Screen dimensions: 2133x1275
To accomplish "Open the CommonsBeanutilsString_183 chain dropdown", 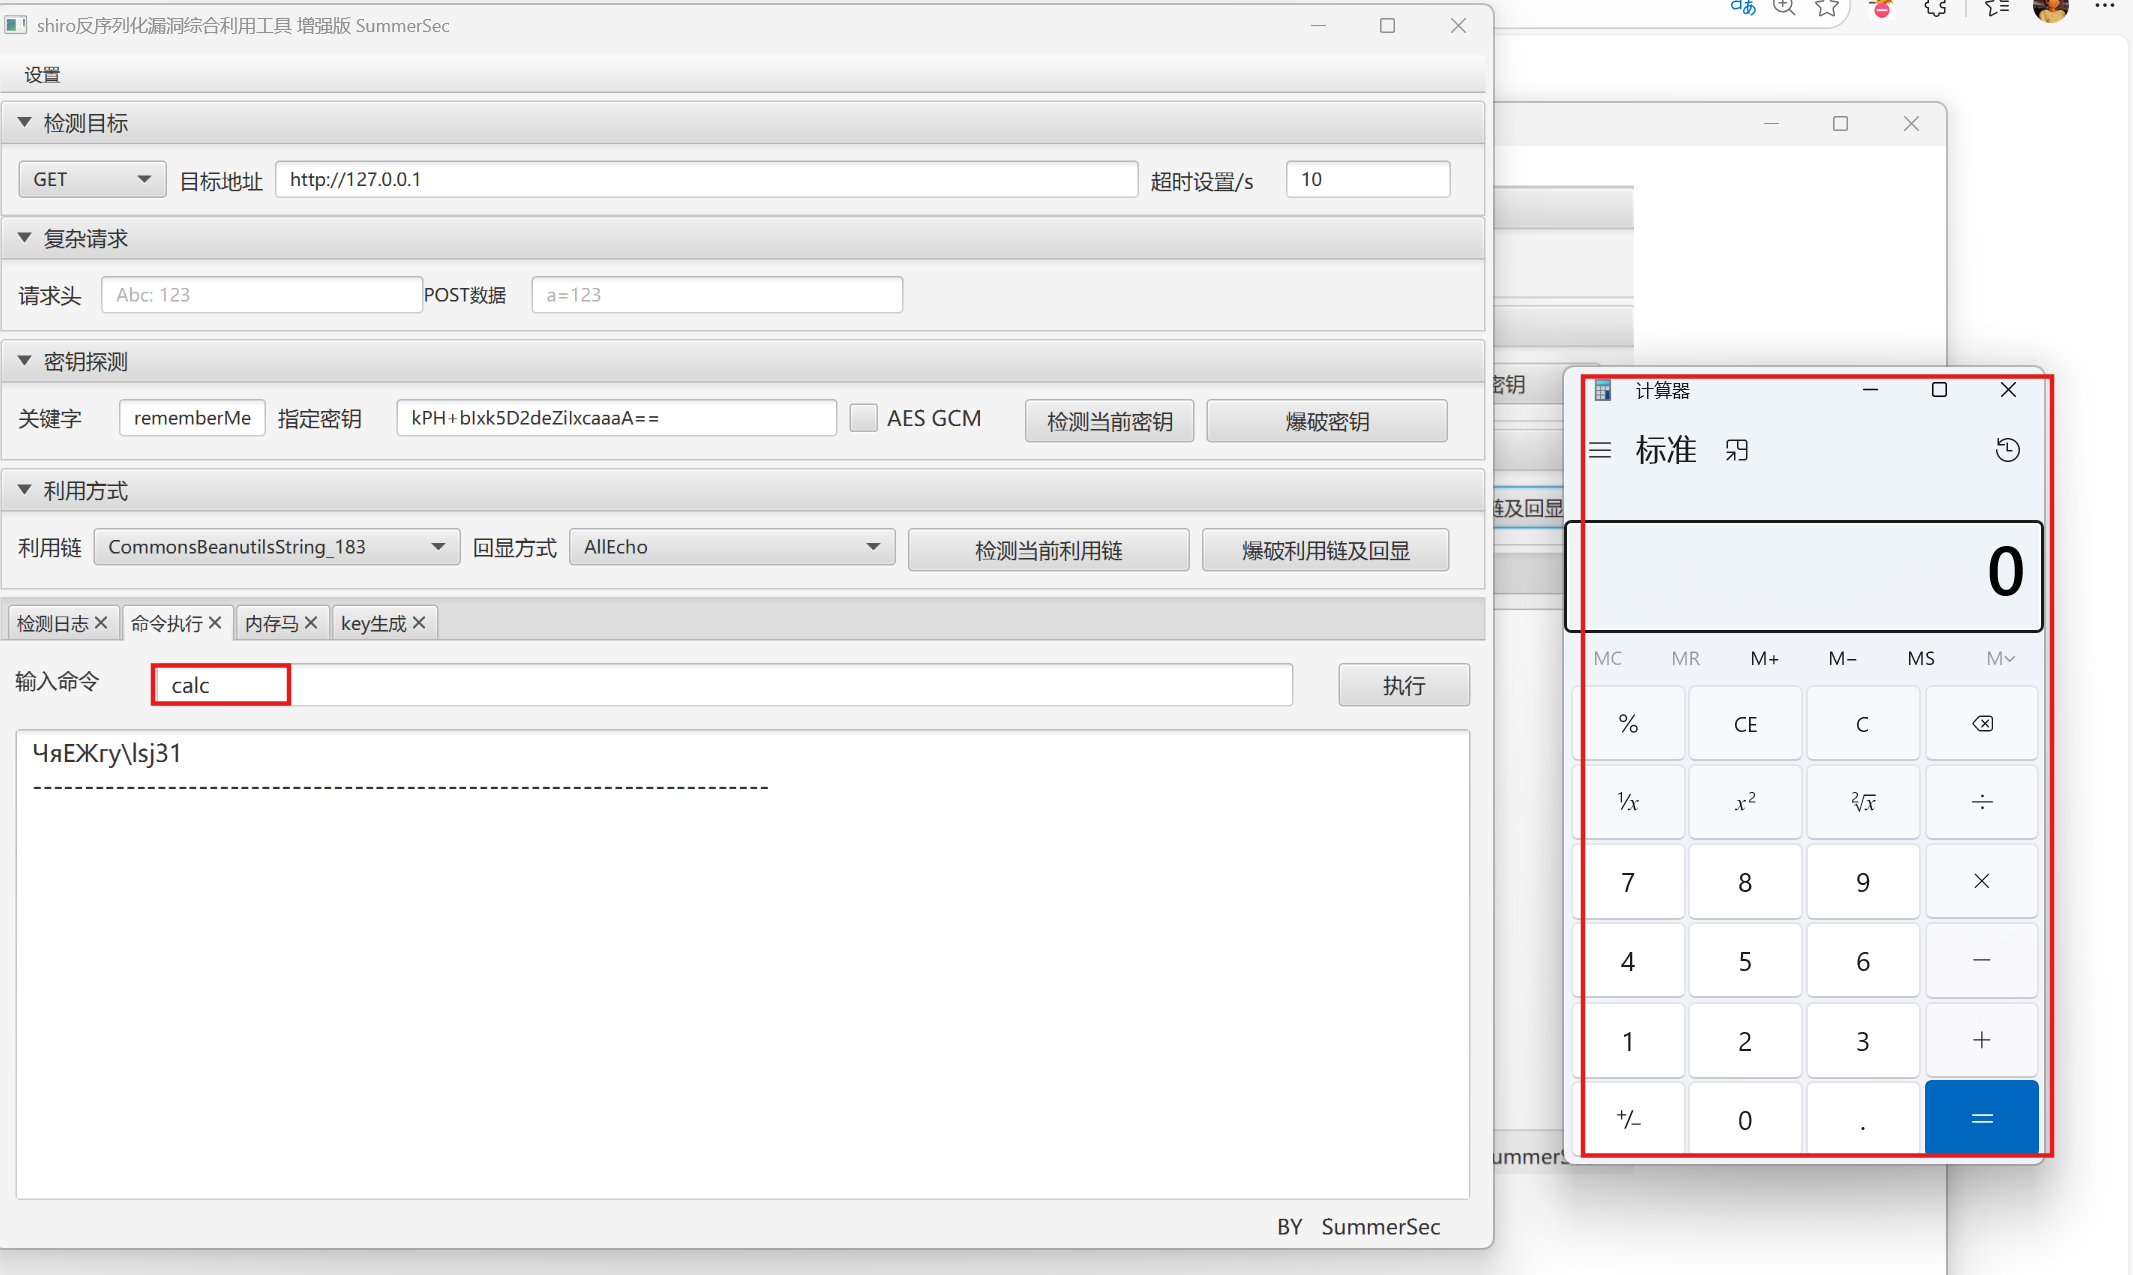I will [x=276, y=547].
